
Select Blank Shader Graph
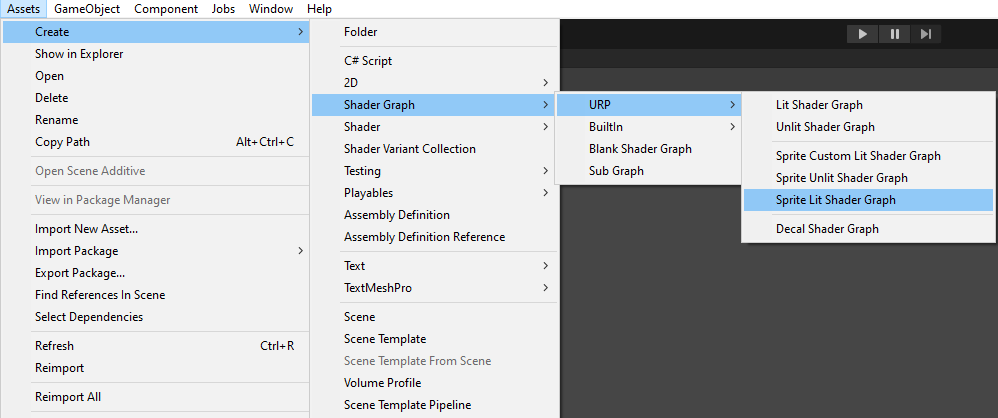pyautogui.click(x=640, y=149)
